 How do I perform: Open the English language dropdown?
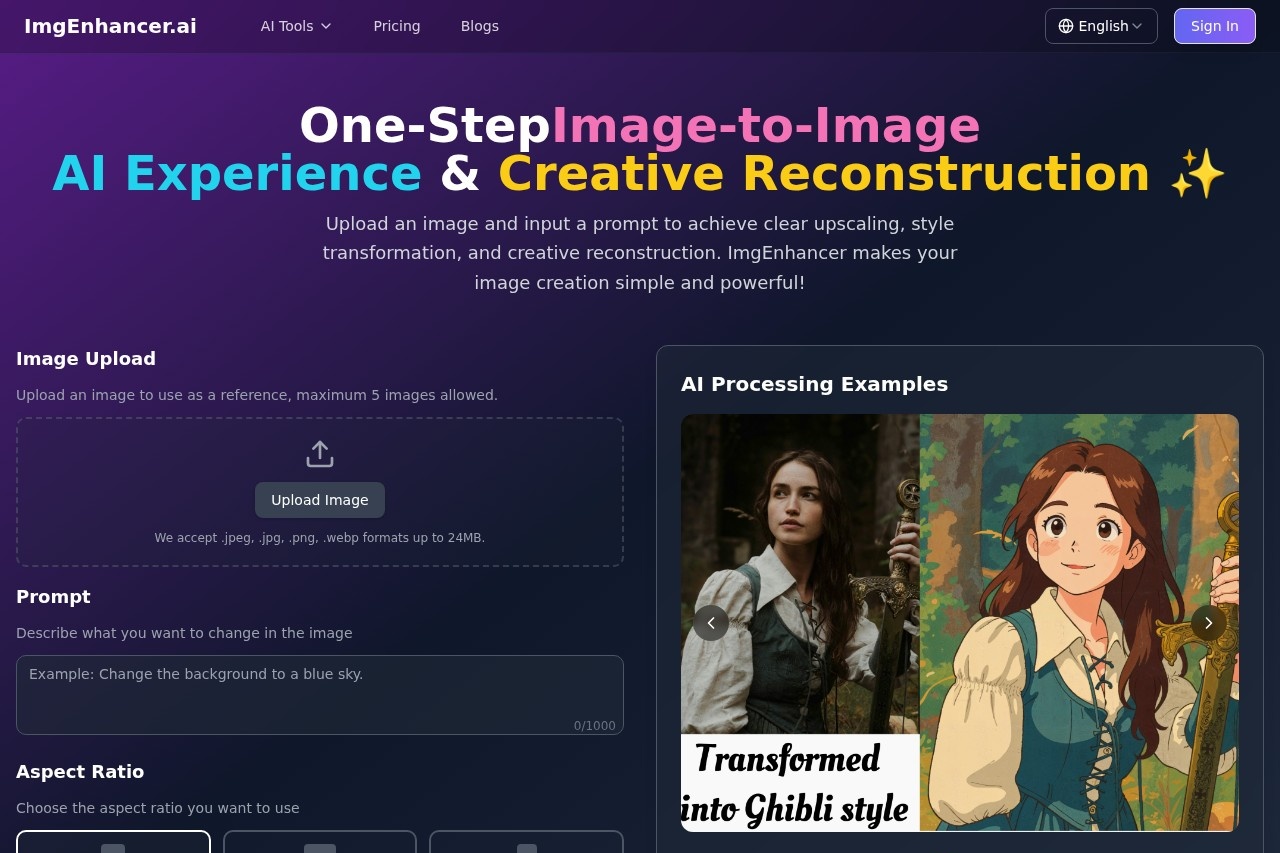[1101, 26]
